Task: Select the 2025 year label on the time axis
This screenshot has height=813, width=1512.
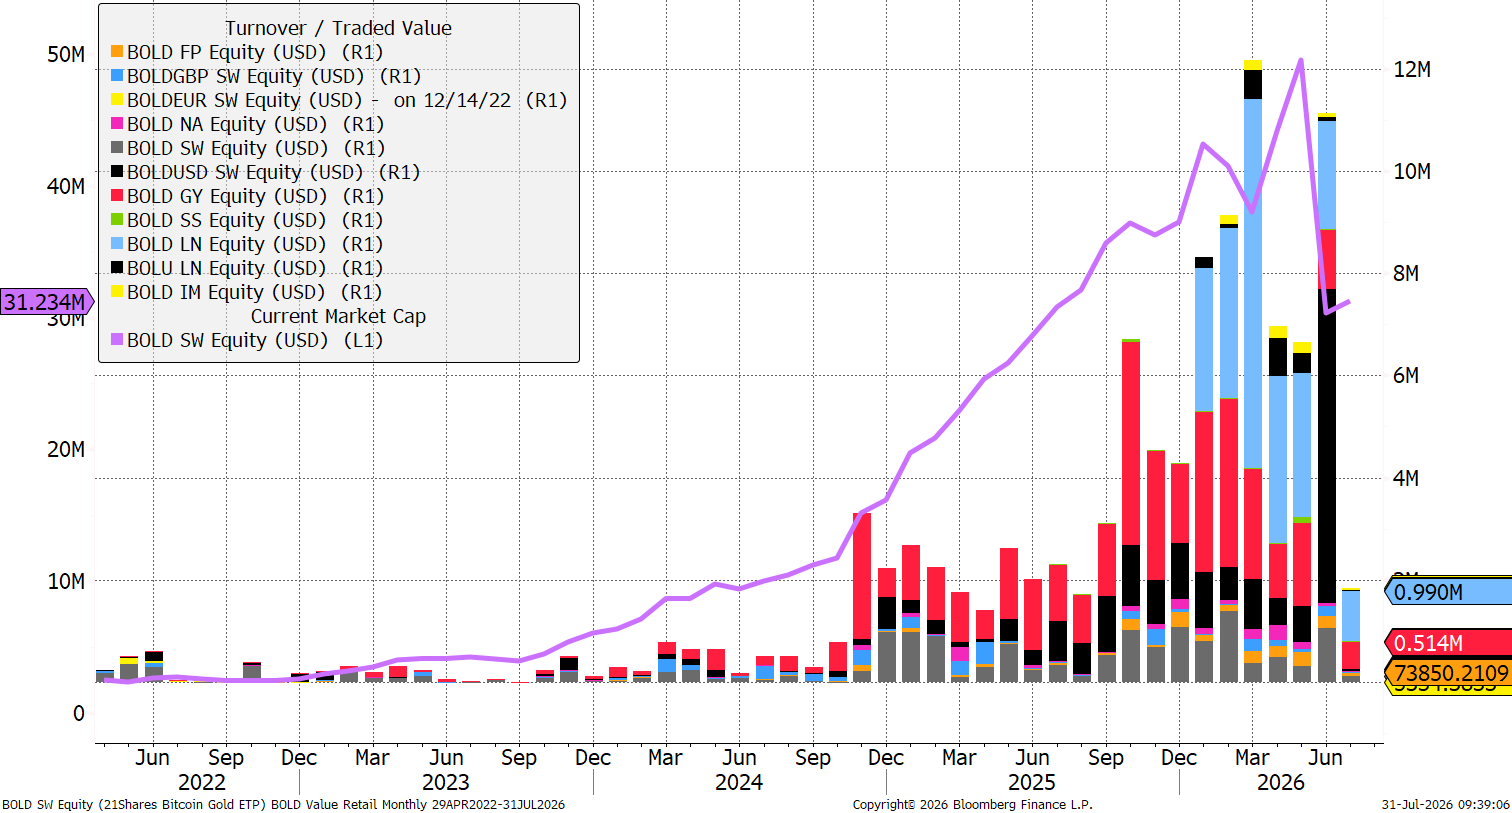Action: [x=1032, y=782]
